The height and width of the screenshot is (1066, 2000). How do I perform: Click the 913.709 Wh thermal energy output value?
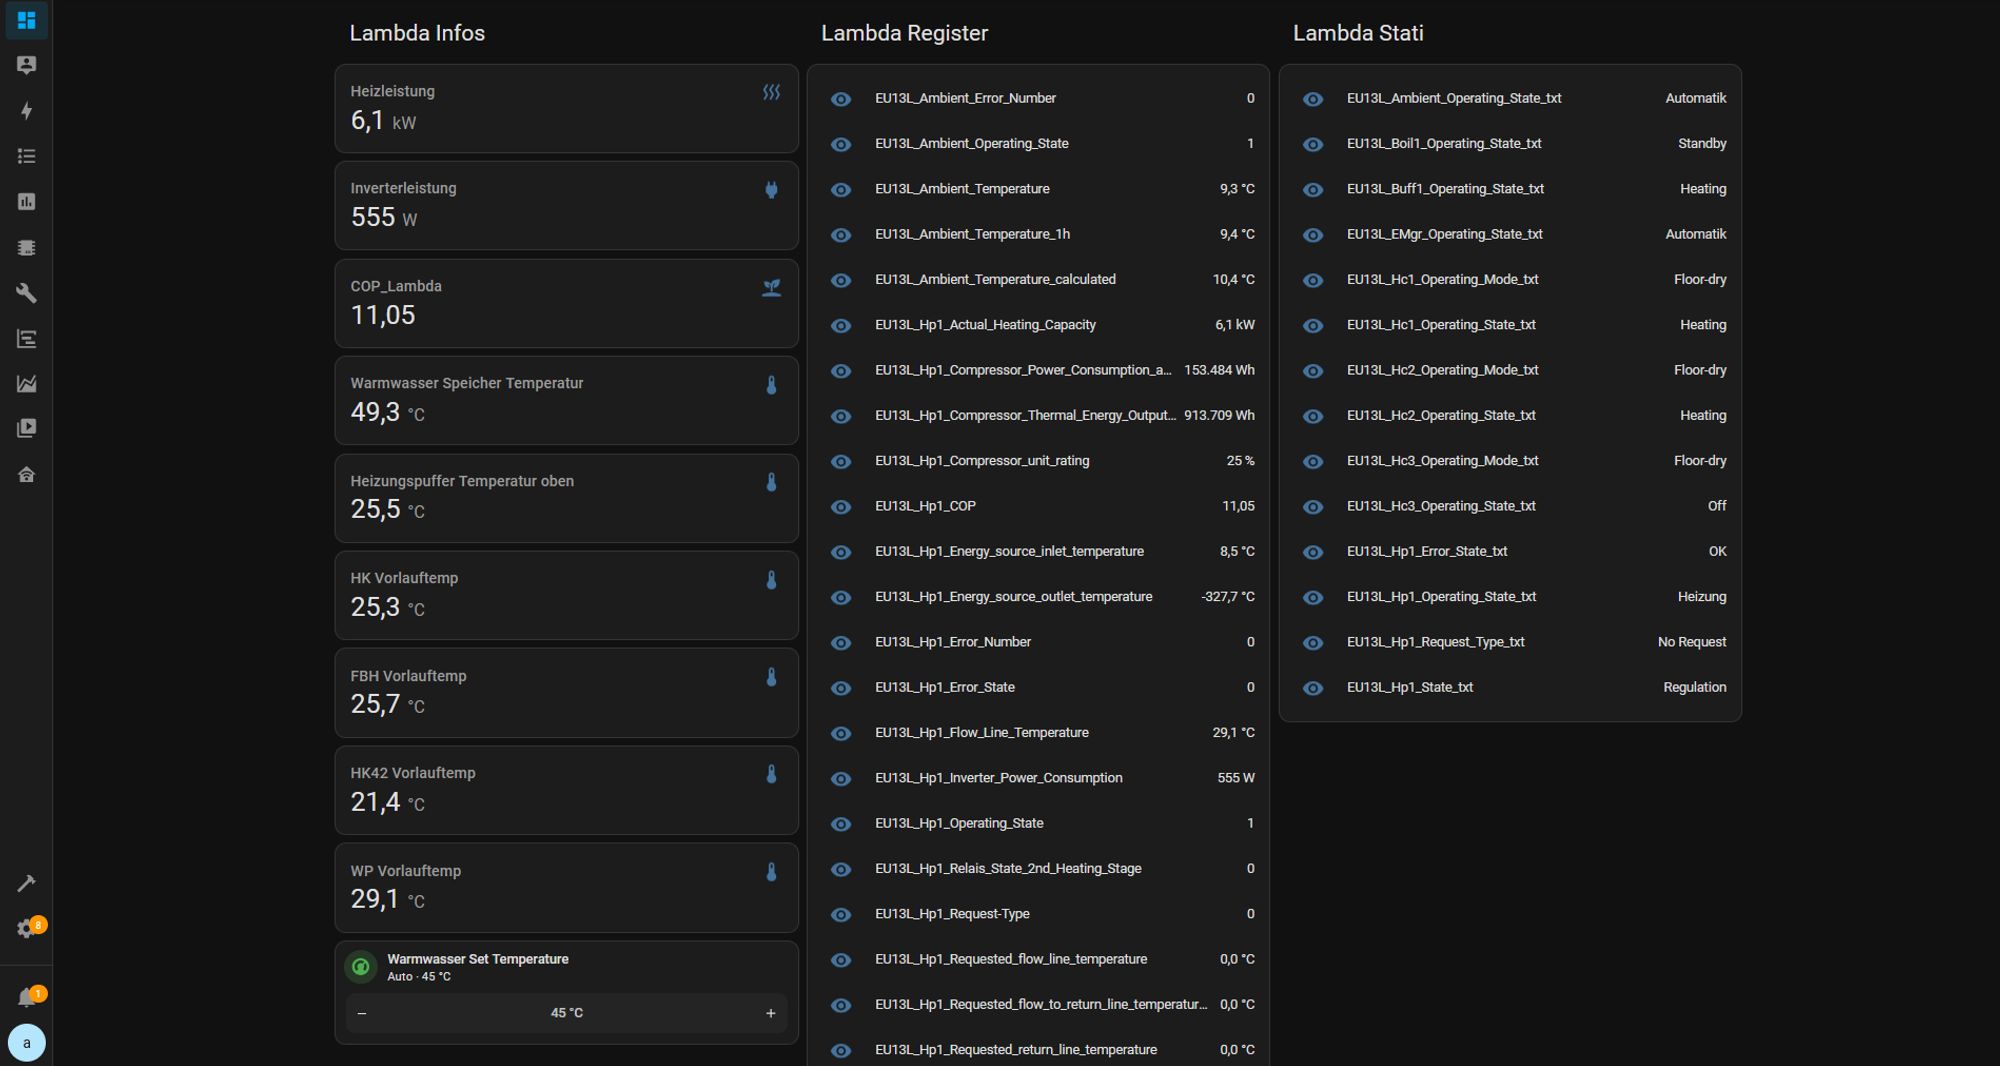click(x=1219, y=415)
